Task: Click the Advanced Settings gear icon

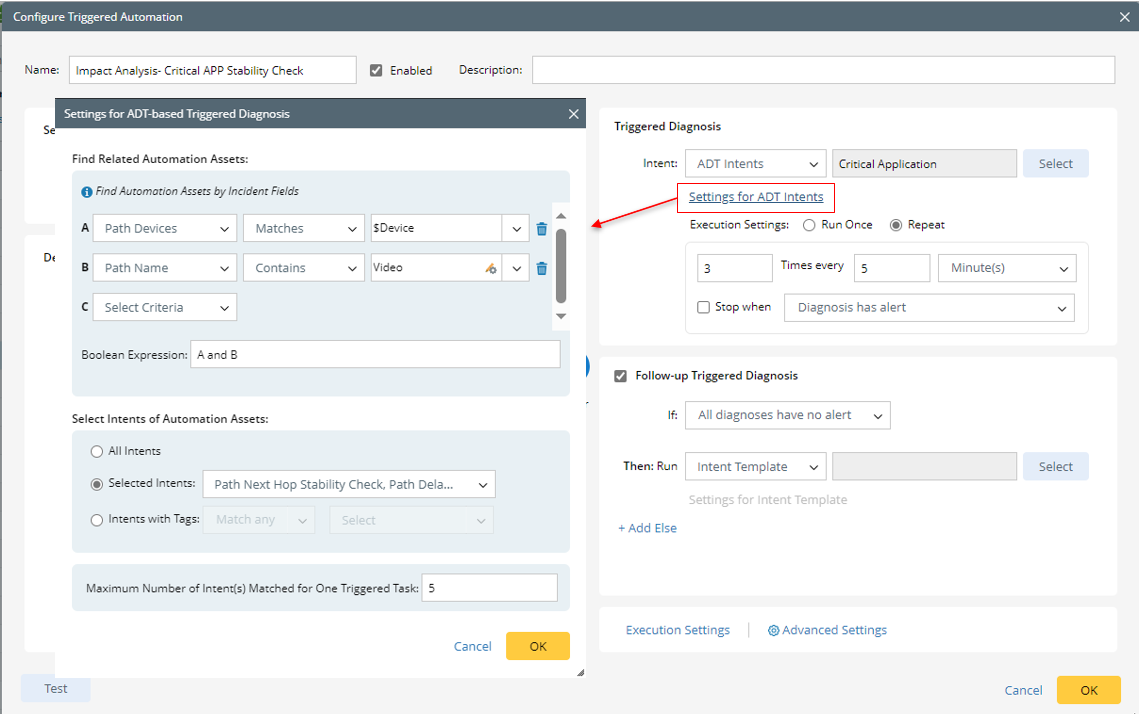Action: pos(773,631)
